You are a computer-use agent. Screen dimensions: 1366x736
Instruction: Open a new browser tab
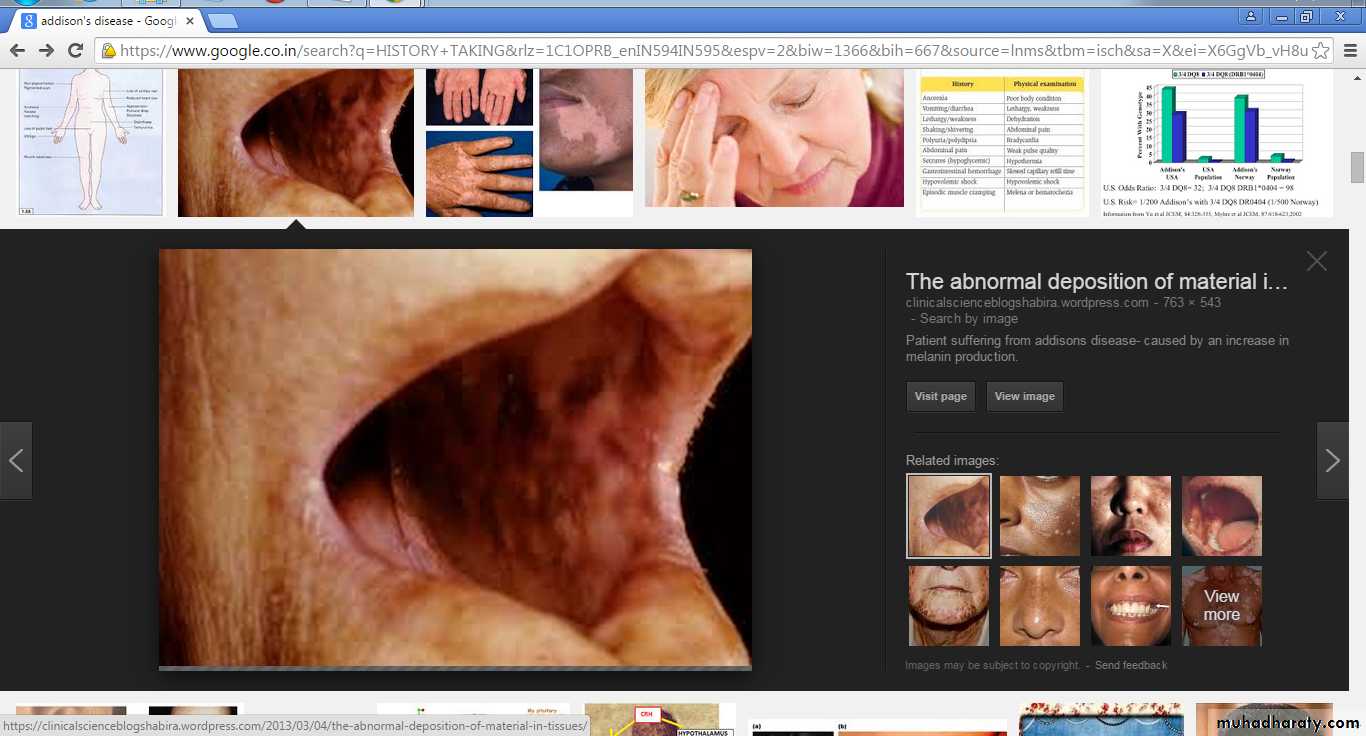(x=223, y=21)
